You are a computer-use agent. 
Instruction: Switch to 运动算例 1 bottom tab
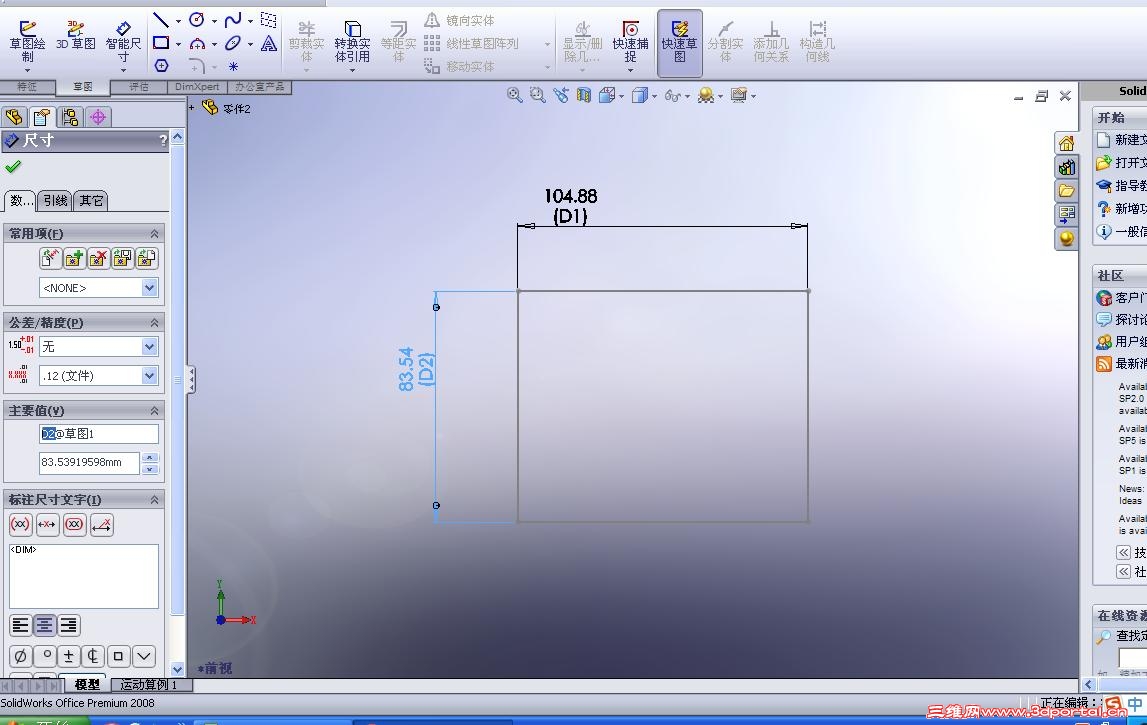click(149, 685)
